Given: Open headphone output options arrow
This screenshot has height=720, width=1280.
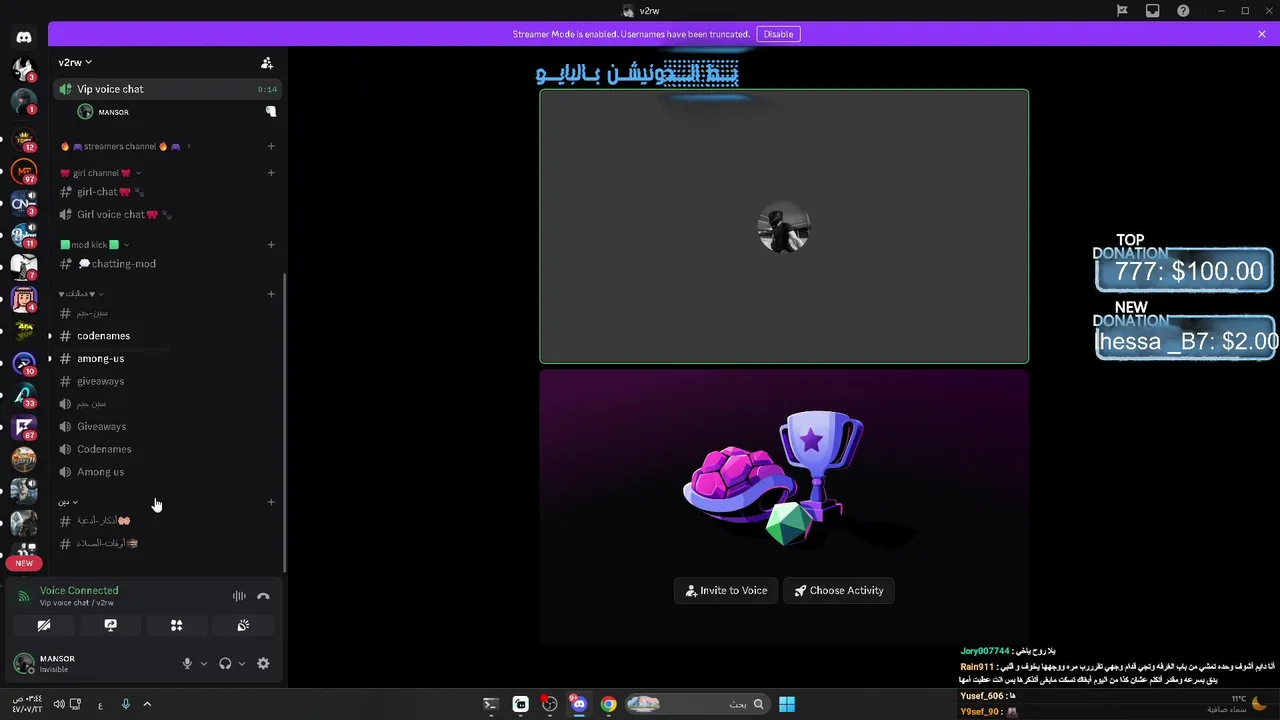Looking at the screenshot, I should [242, 664].
